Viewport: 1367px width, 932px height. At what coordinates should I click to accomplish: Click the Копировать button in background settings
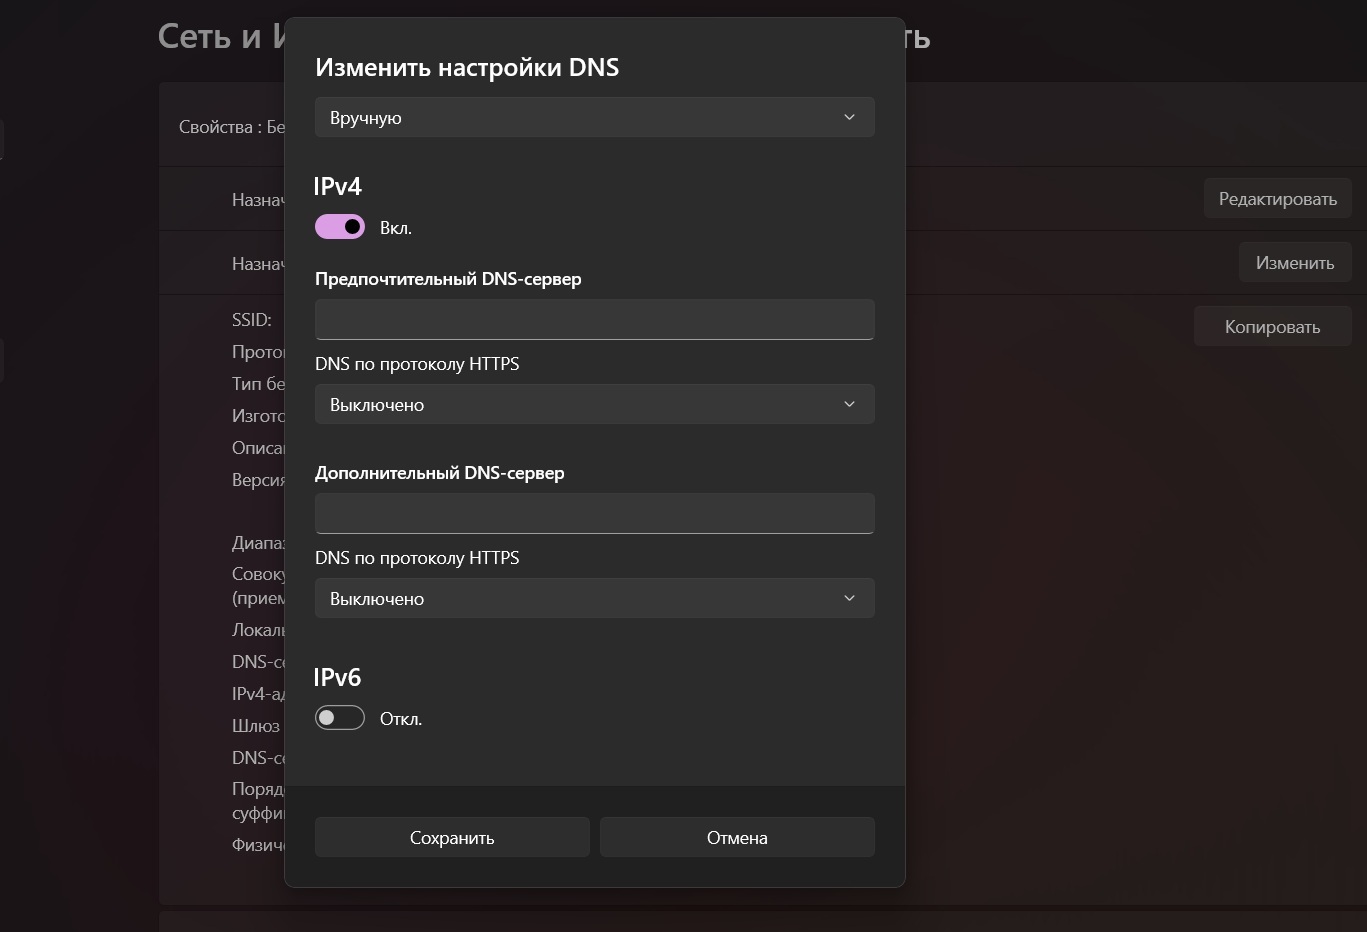click(x=1272, y=327)
